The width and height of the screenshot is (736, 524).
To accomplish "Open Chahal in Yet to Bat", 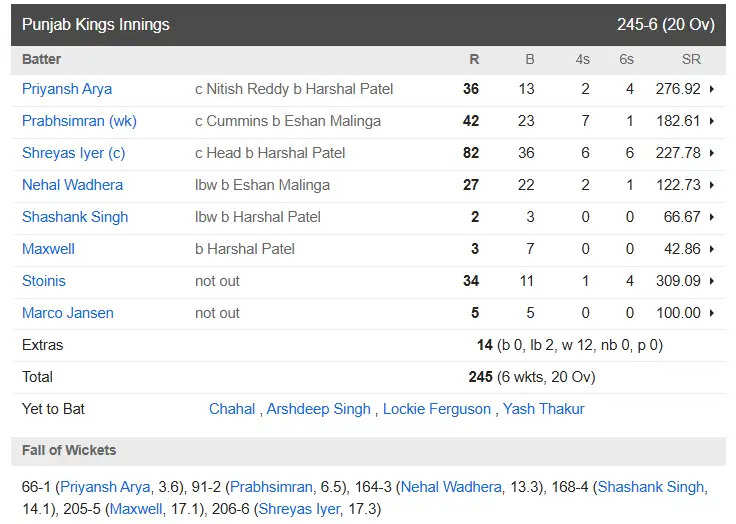I will click(232, 409).
